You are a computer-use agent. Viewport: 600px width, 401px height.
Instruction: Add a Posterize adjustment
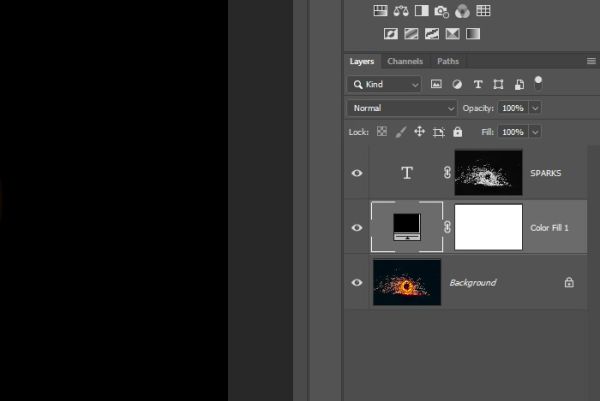tap(411, 34)
